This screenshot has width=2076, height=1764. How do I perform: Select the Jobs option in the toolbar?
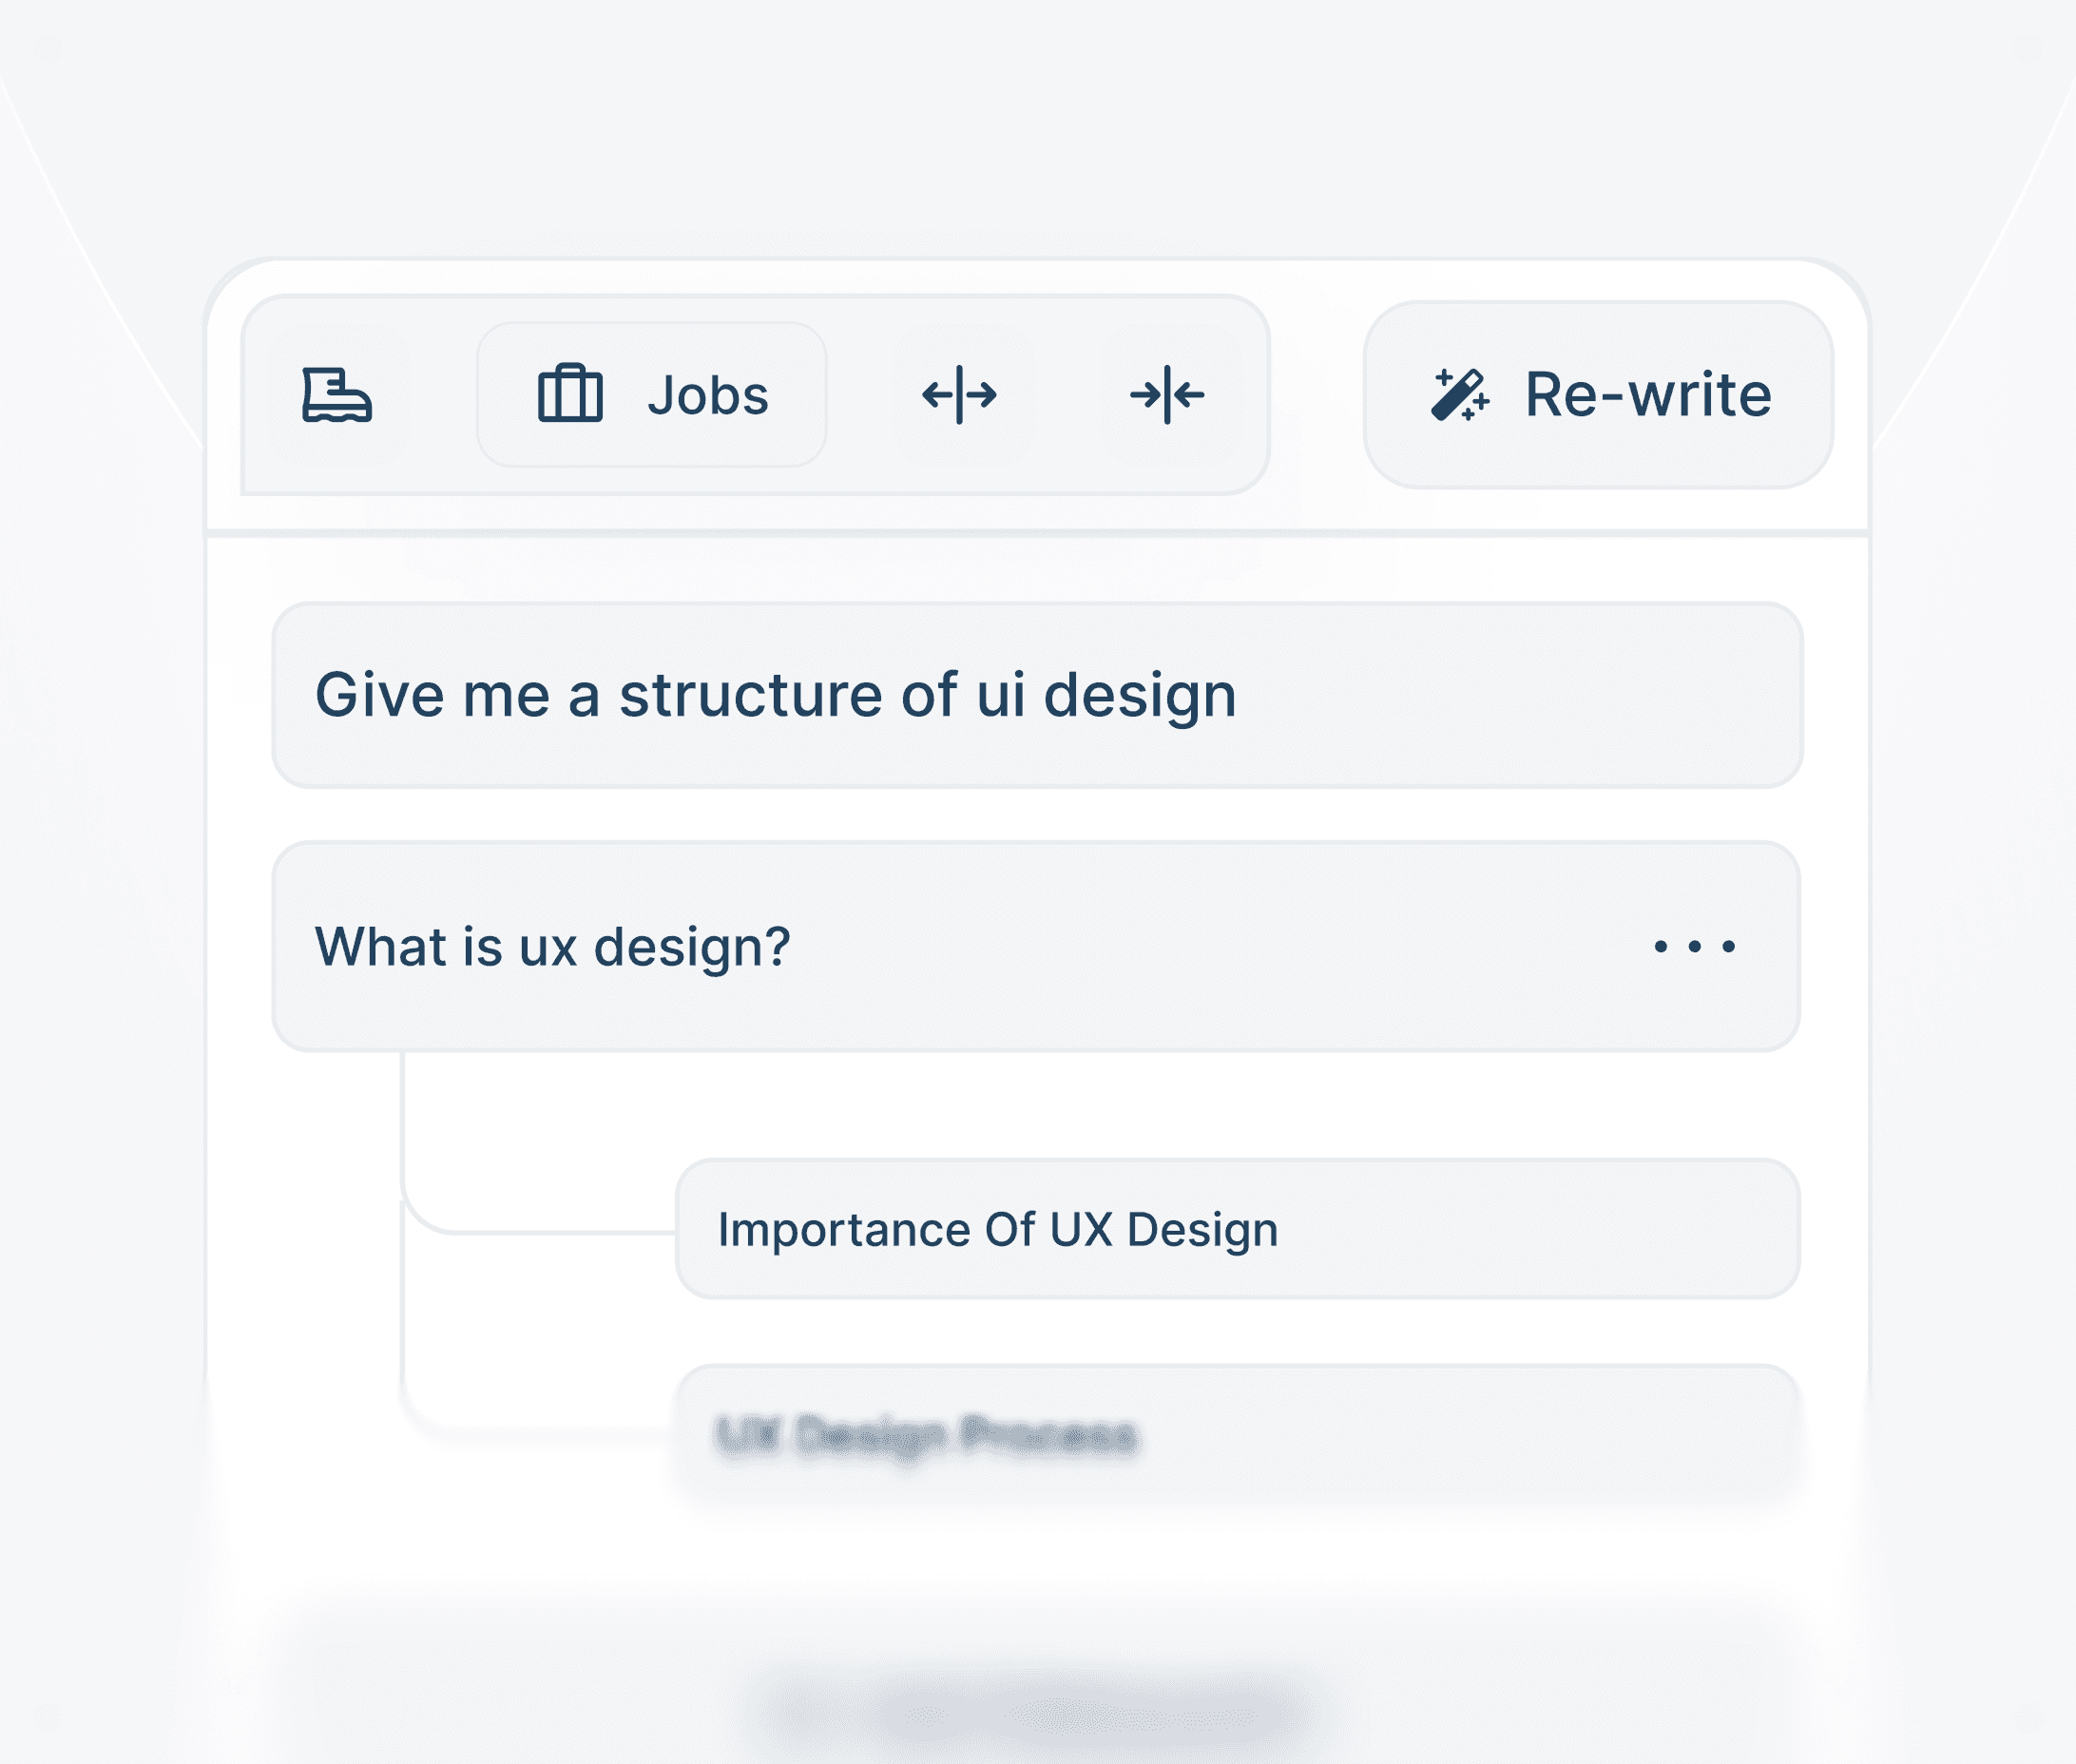pos(652,395)
